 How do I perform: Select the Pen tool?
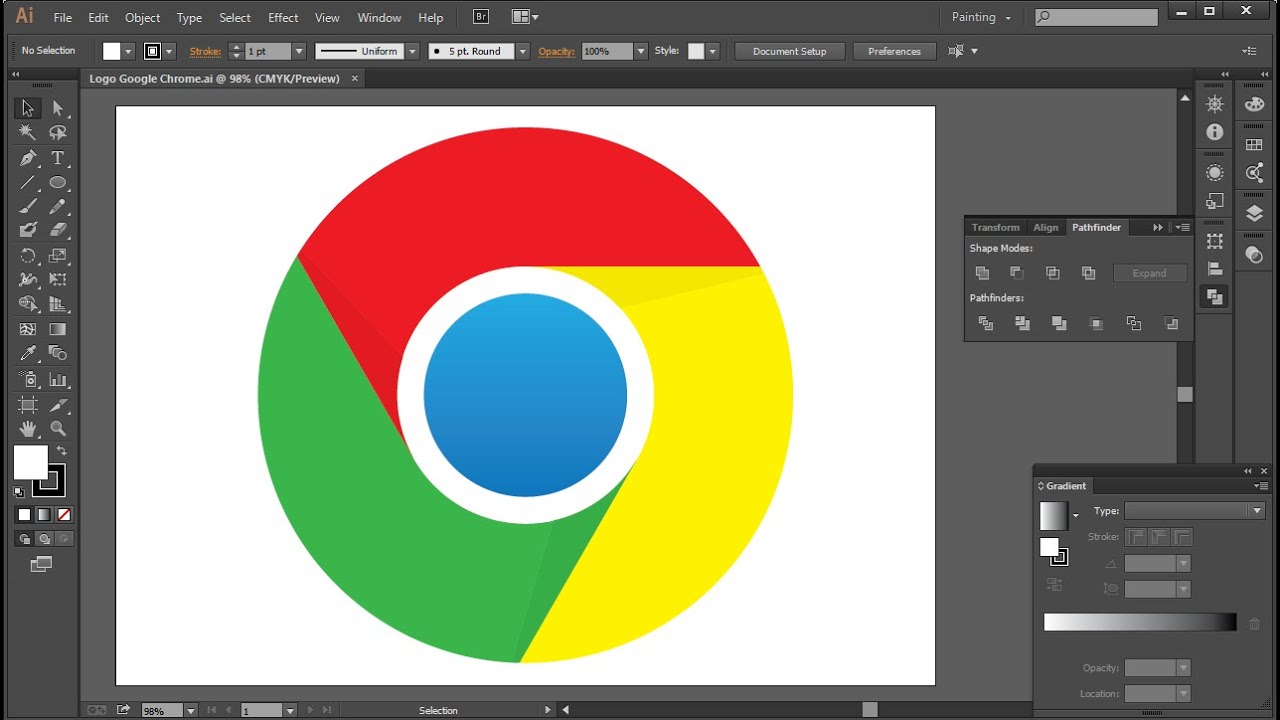(28, 158)
